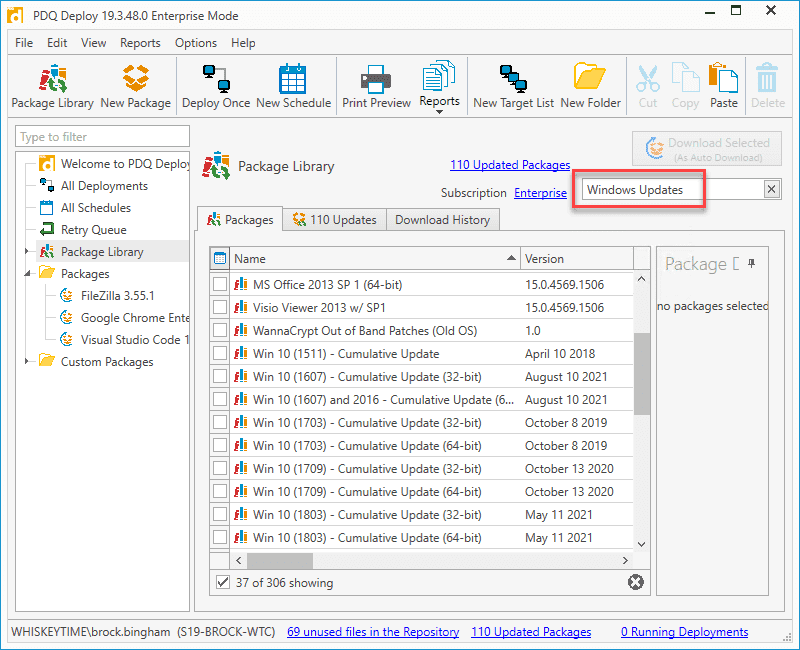Click the Type to filter field
Screen dimensions: 800x650
[103, 137]
